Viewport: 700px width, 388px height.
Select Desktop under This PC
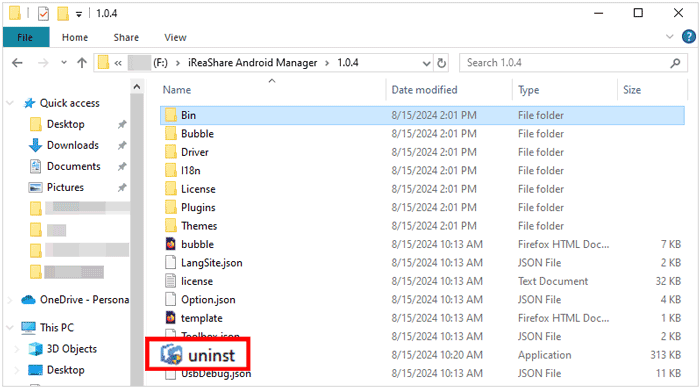pyautogui.click(x=66, y=370)
